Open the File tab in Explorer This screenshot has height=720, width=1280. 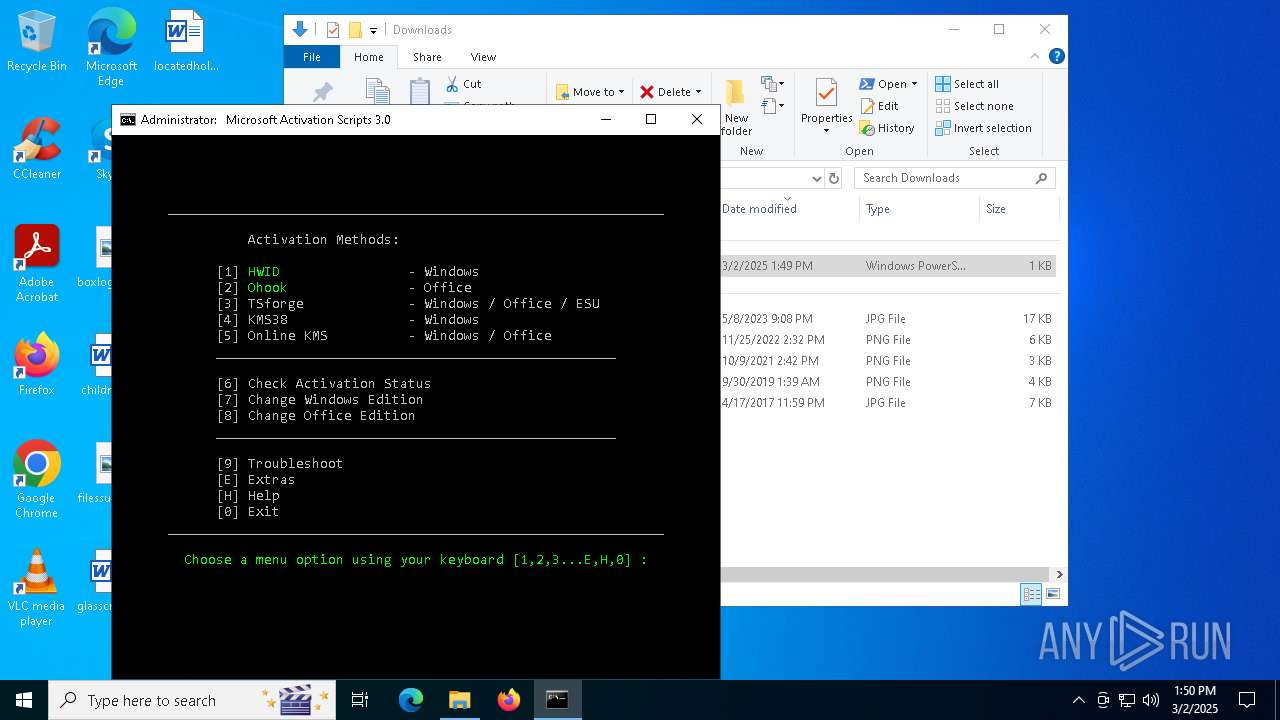[312, 57]
